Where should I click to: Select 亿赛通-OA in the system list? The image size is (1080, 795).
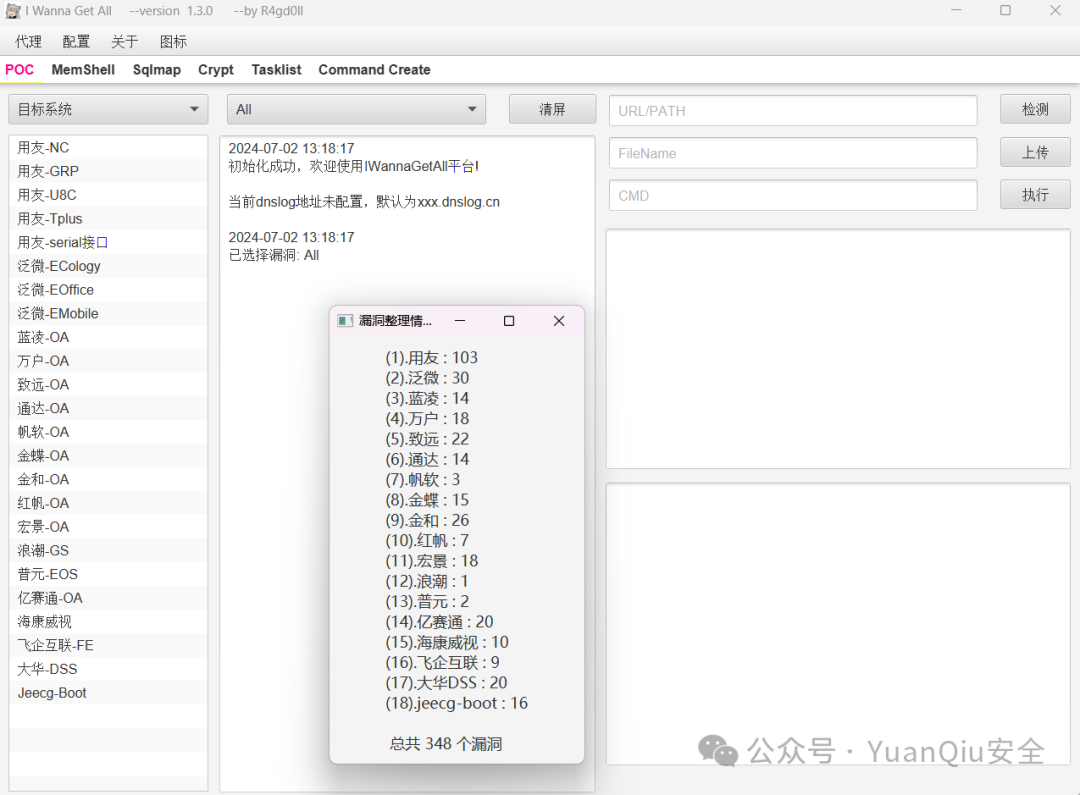pyautogui.click(x=108, y=598)
